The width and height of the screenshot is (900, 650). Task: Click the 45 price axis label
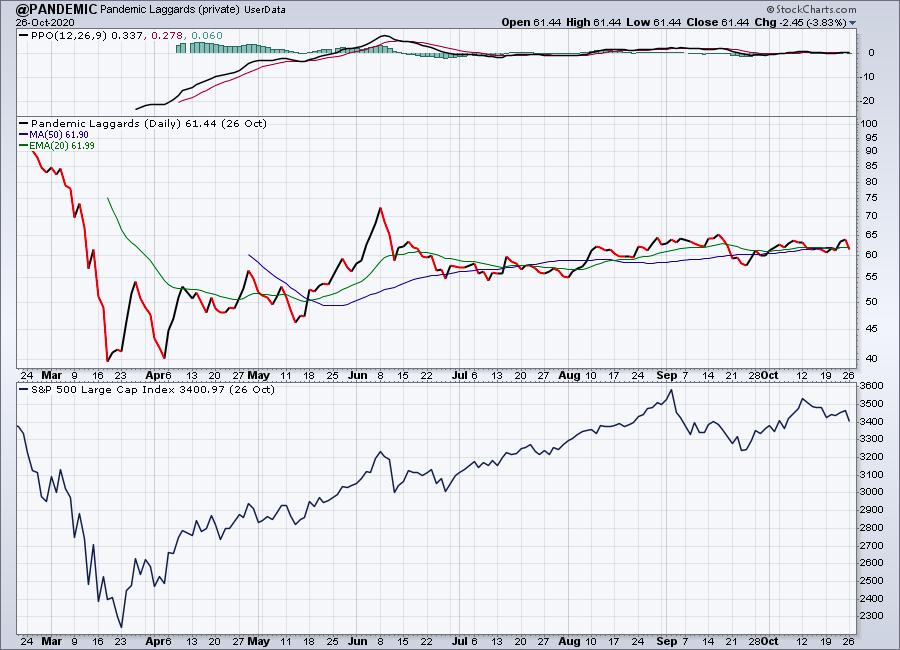pyautogui.click(x=871, y=329)
